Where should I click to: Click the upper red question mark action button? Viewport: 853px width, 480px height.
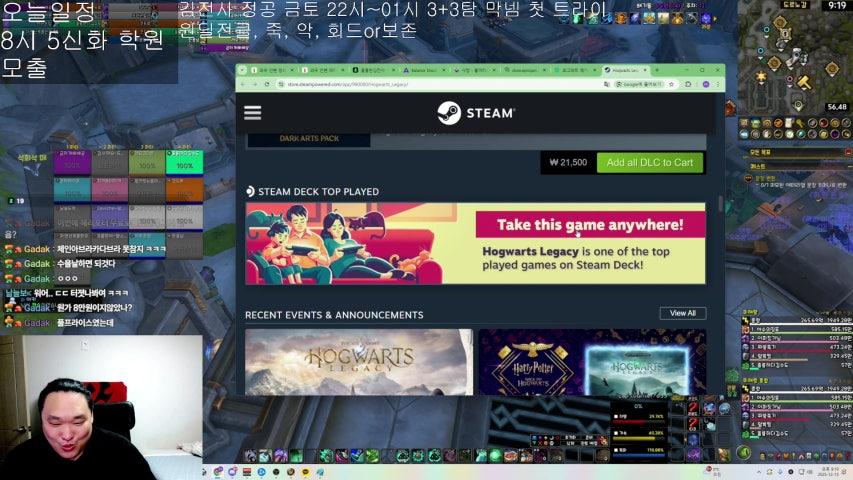pyautogui.click(x=693, y=408)
